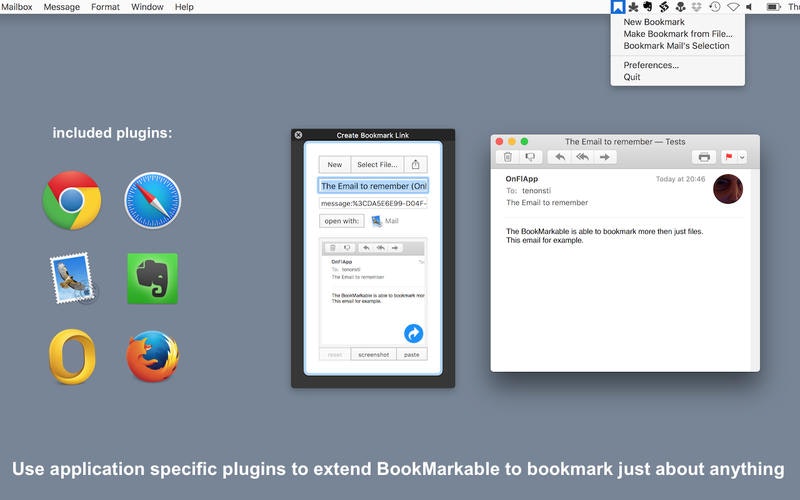Open the flag color dropdown arrow

coord(742,157)
